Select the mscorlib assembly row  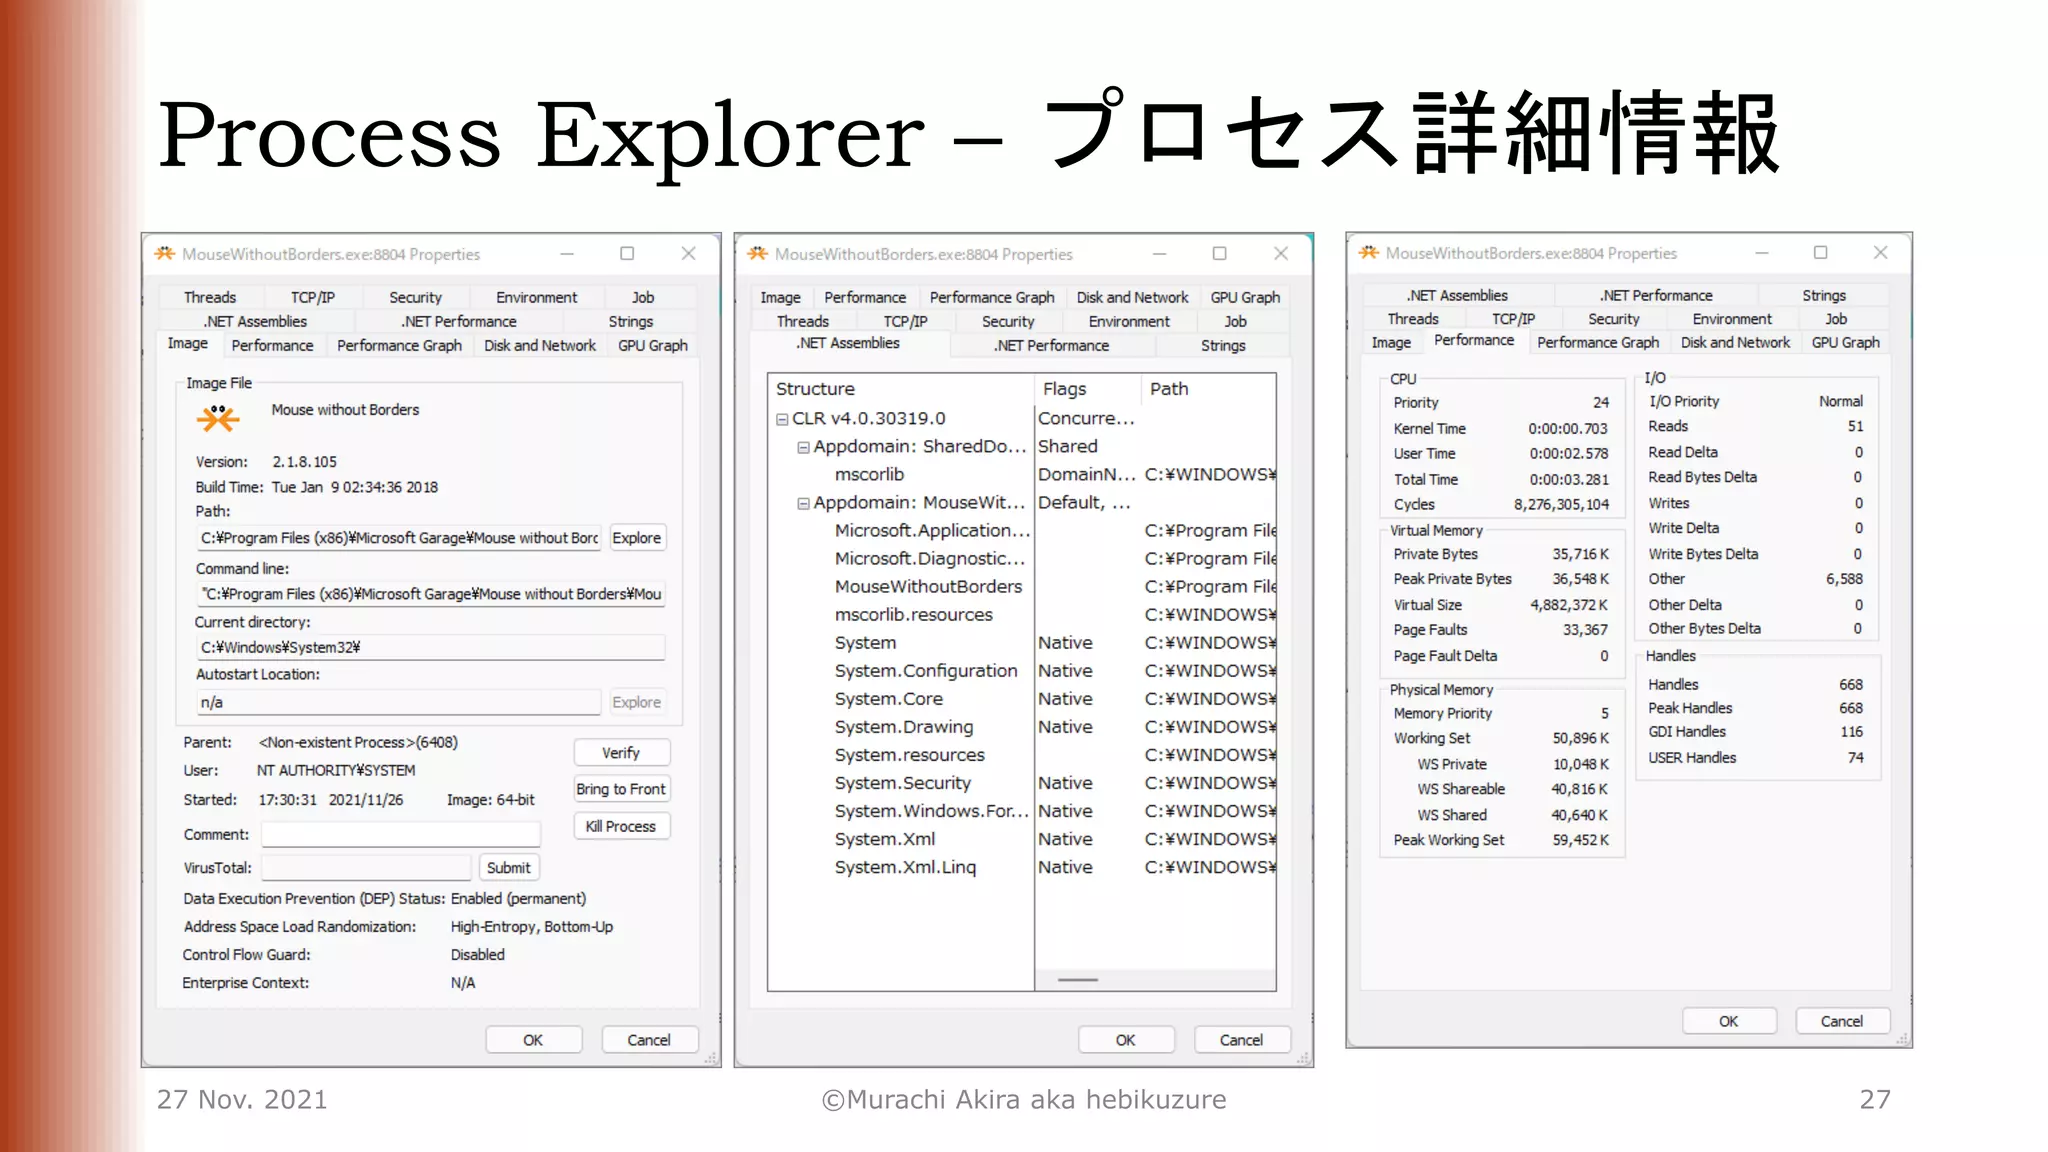click(1022, 475)
